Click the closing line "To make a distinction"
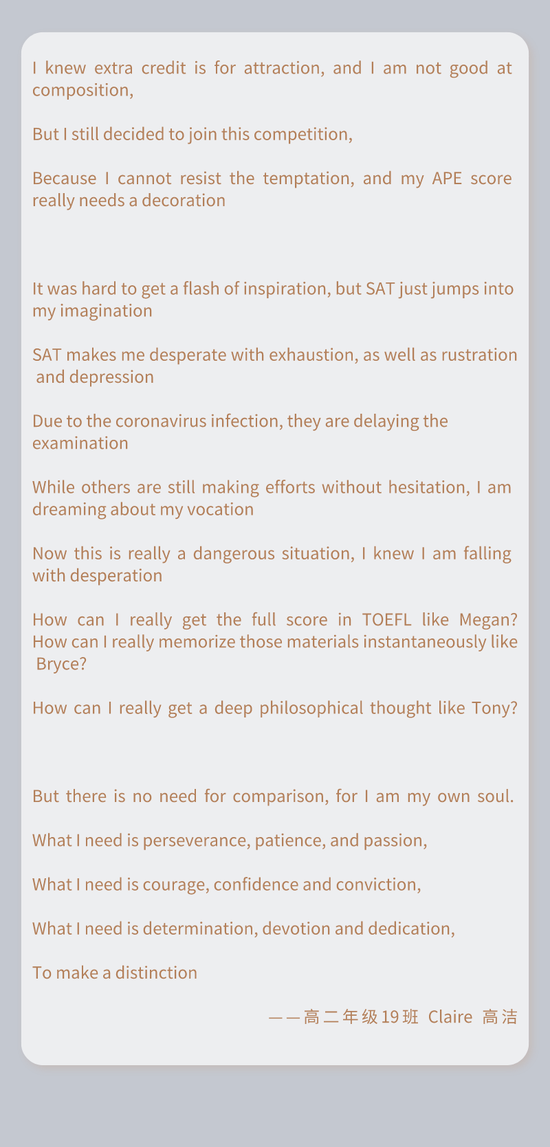The height and width of the screenshot is (1147, 550). click(115, 973)
